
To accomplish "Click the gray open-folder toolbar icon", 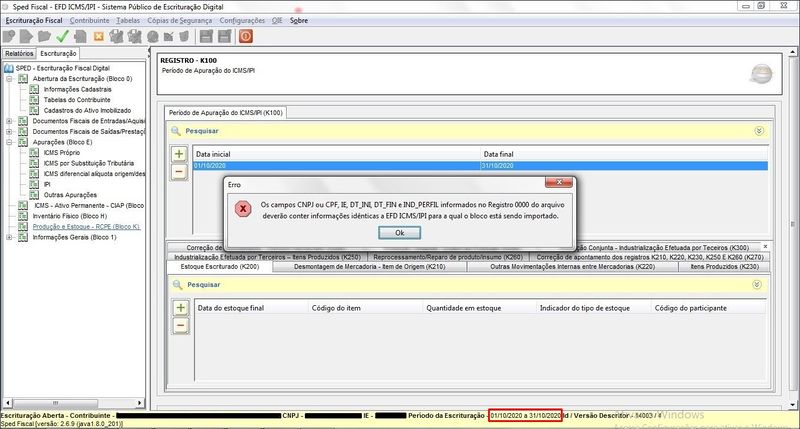I will (x=44, y=36).
